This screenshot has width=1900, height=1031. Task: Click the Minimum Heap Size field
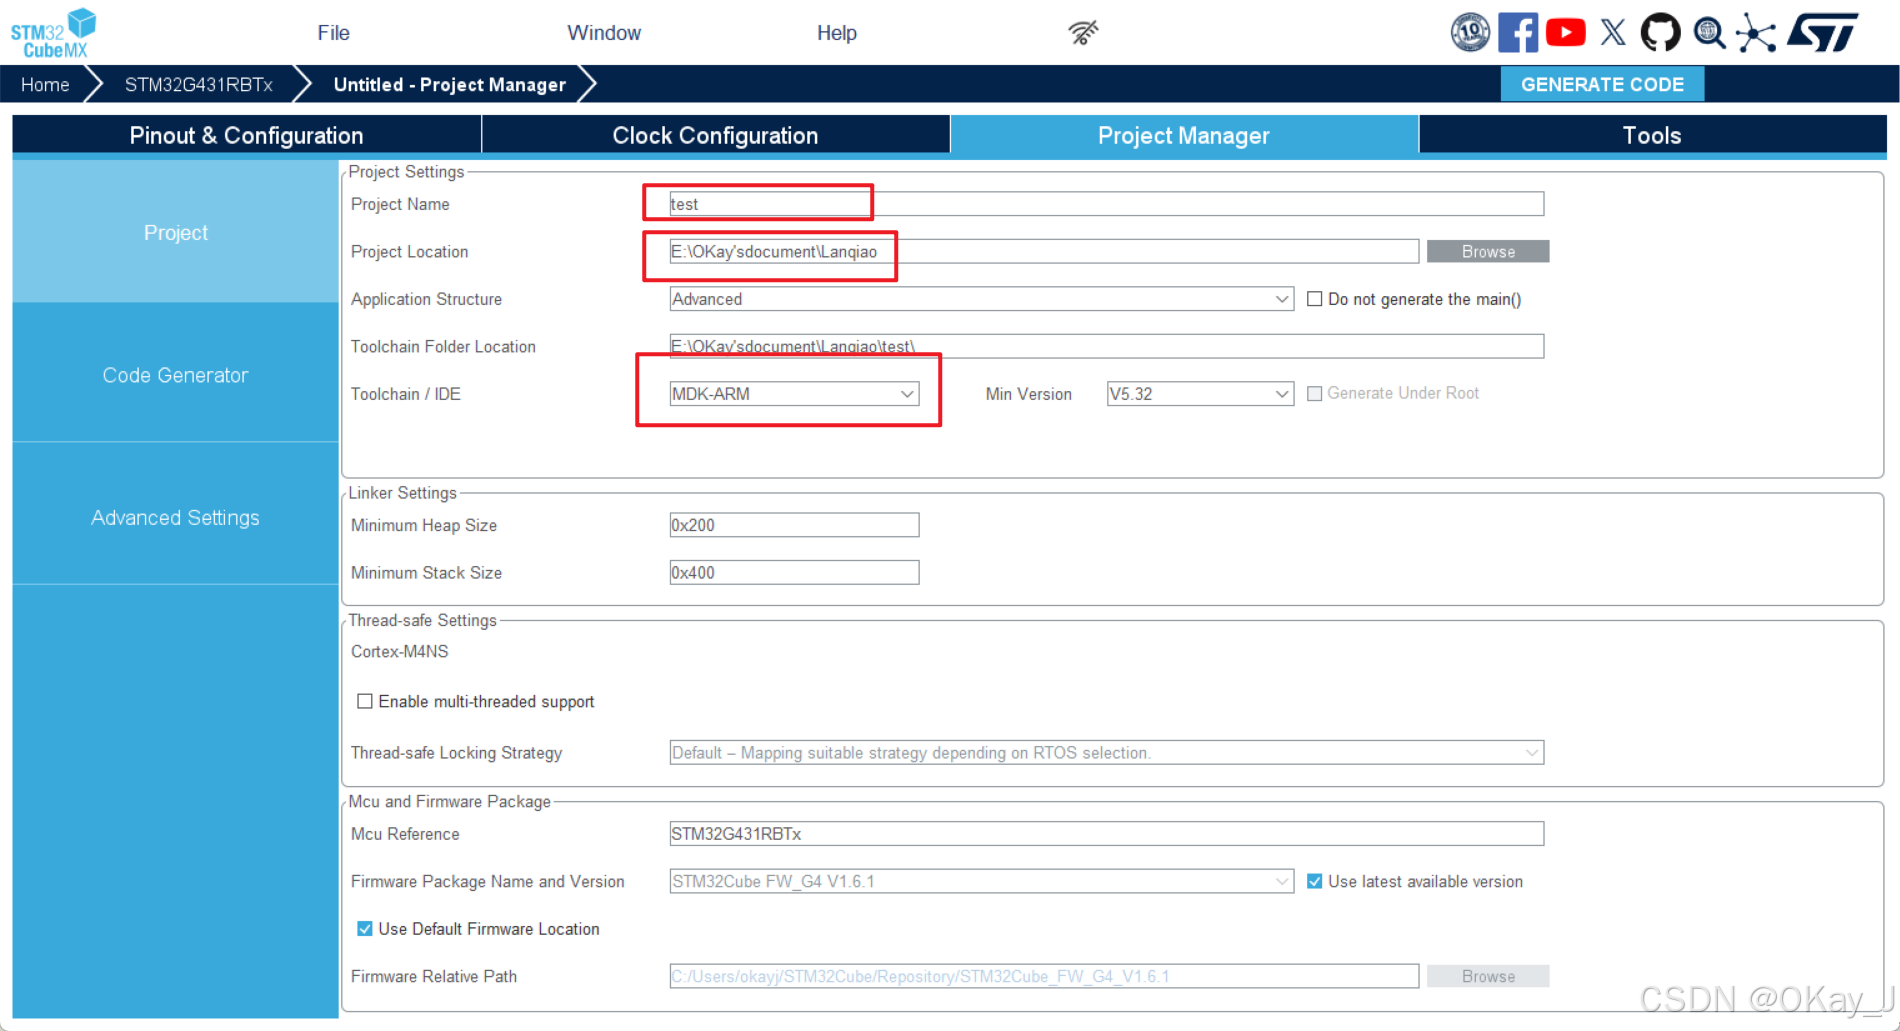tap(794, 525)
